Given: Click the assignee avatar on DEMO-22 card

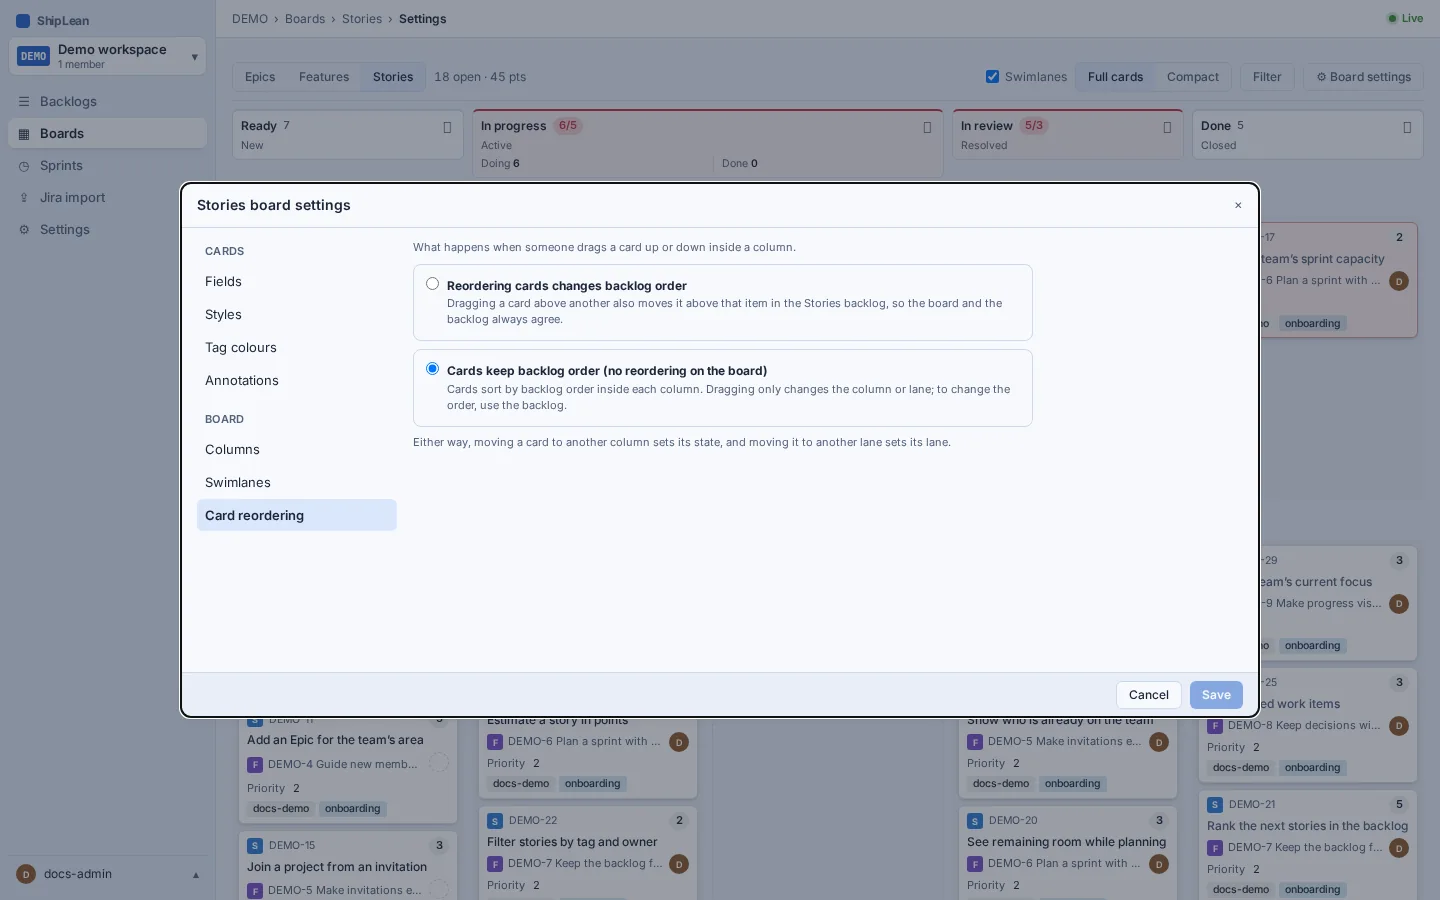Looking at the screenshot, I should (x=679, y=864).
